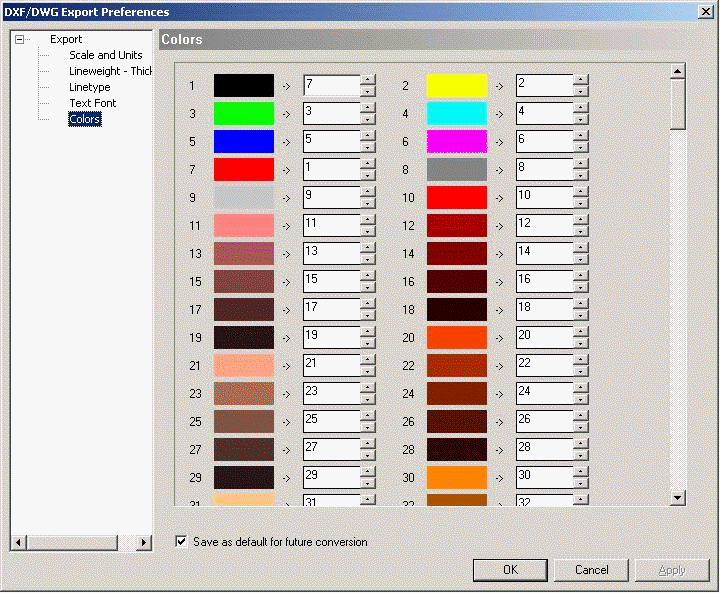Click color list scrollbar down arrow
720x593 pixels.
[677, 497]
